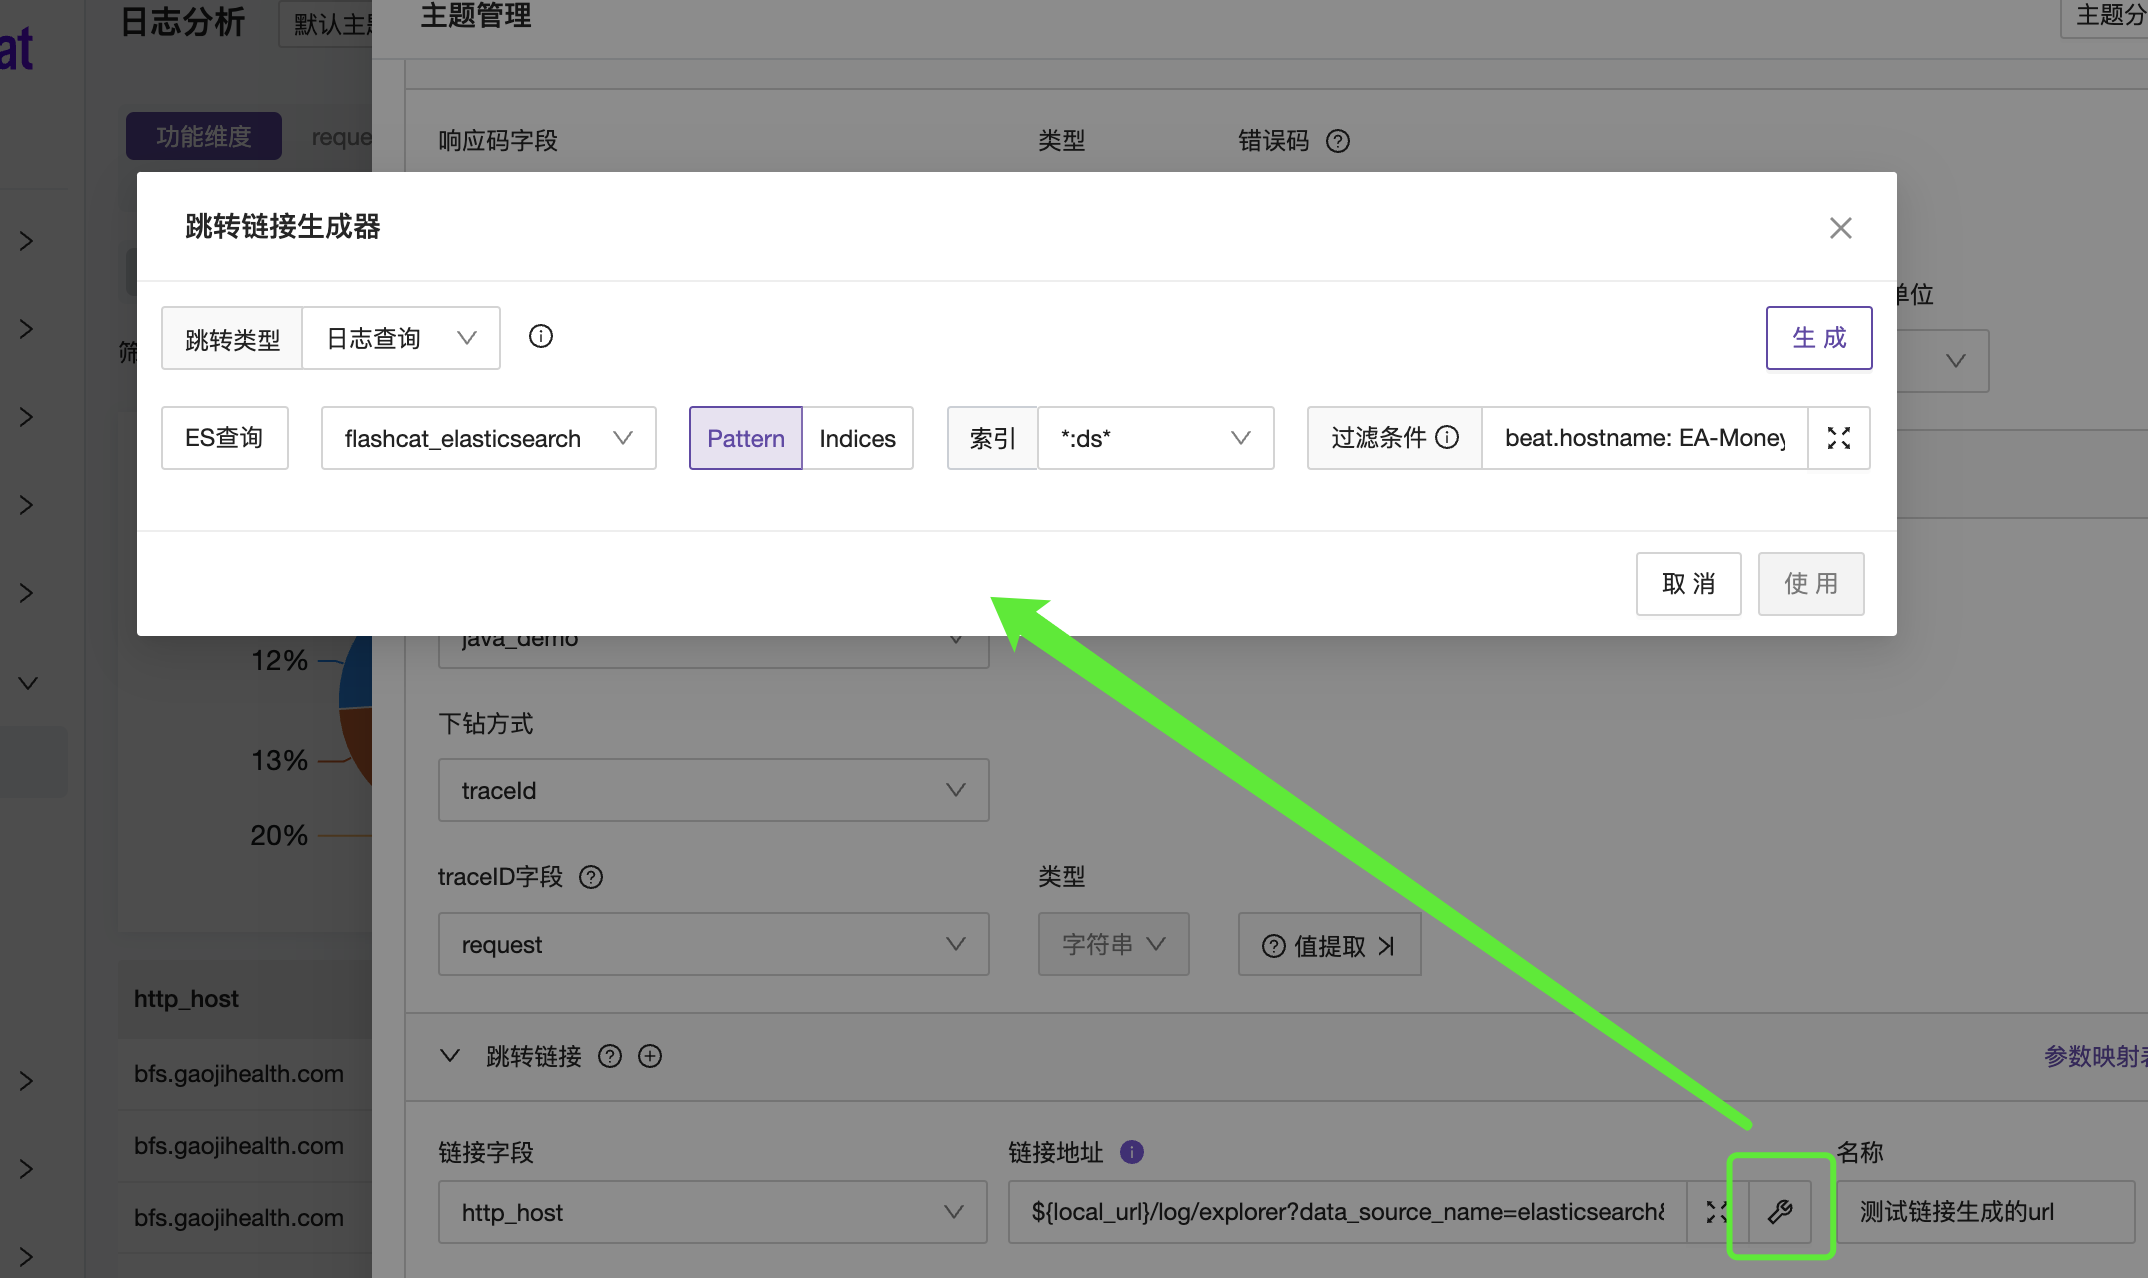Image resolution: width=2148 pixels, height=1278 pixels.
Task: Click the beat.hostname filter input field
Action: pos(1644,438)
